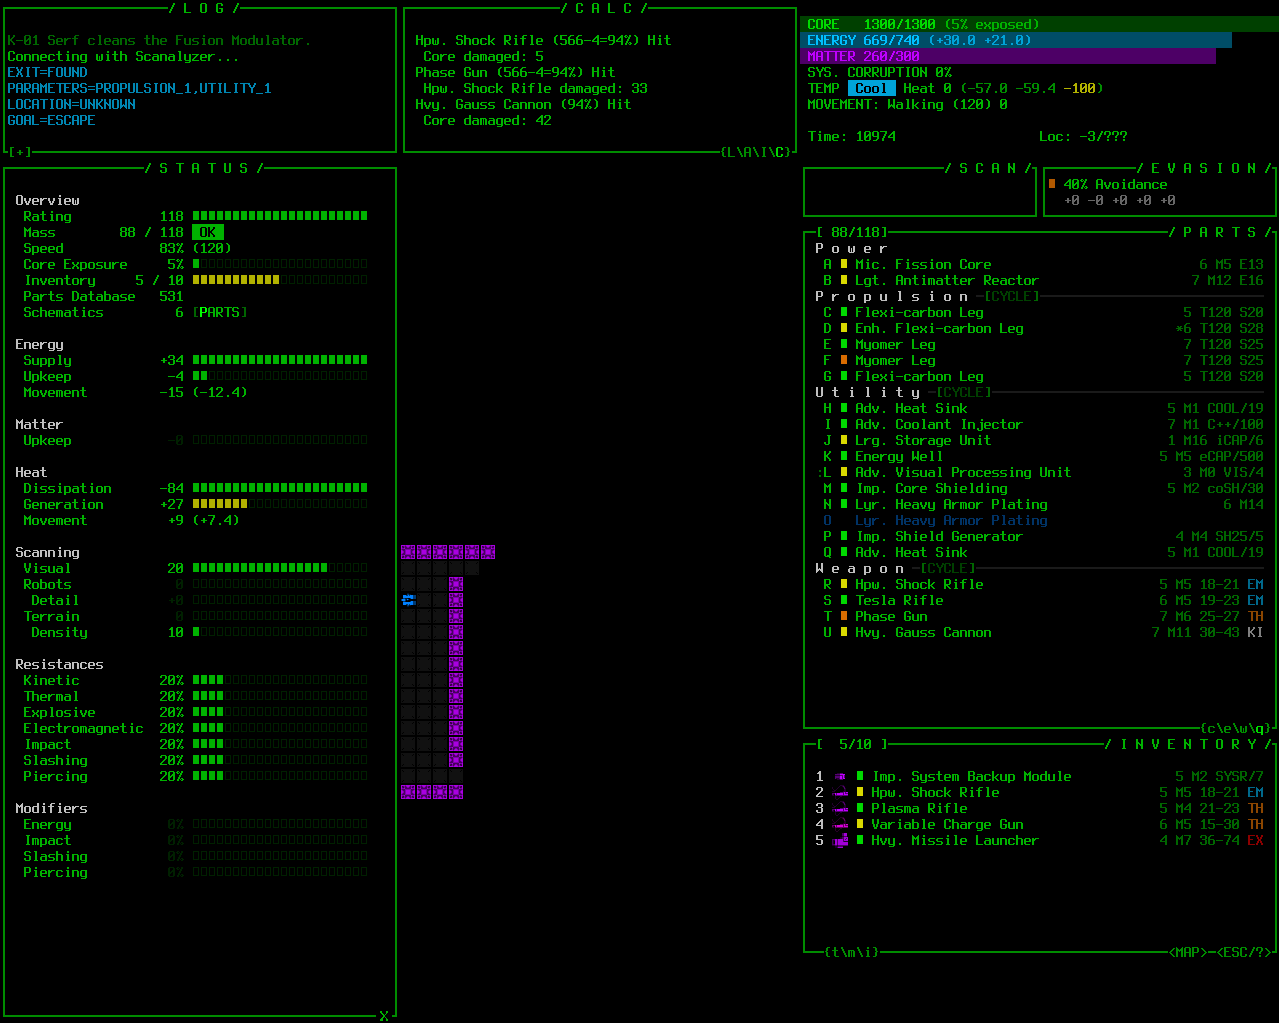Screen dimensions: 1279x1023
Task: Click the blue ENERGY bar at top
Action: point(1018,40)
